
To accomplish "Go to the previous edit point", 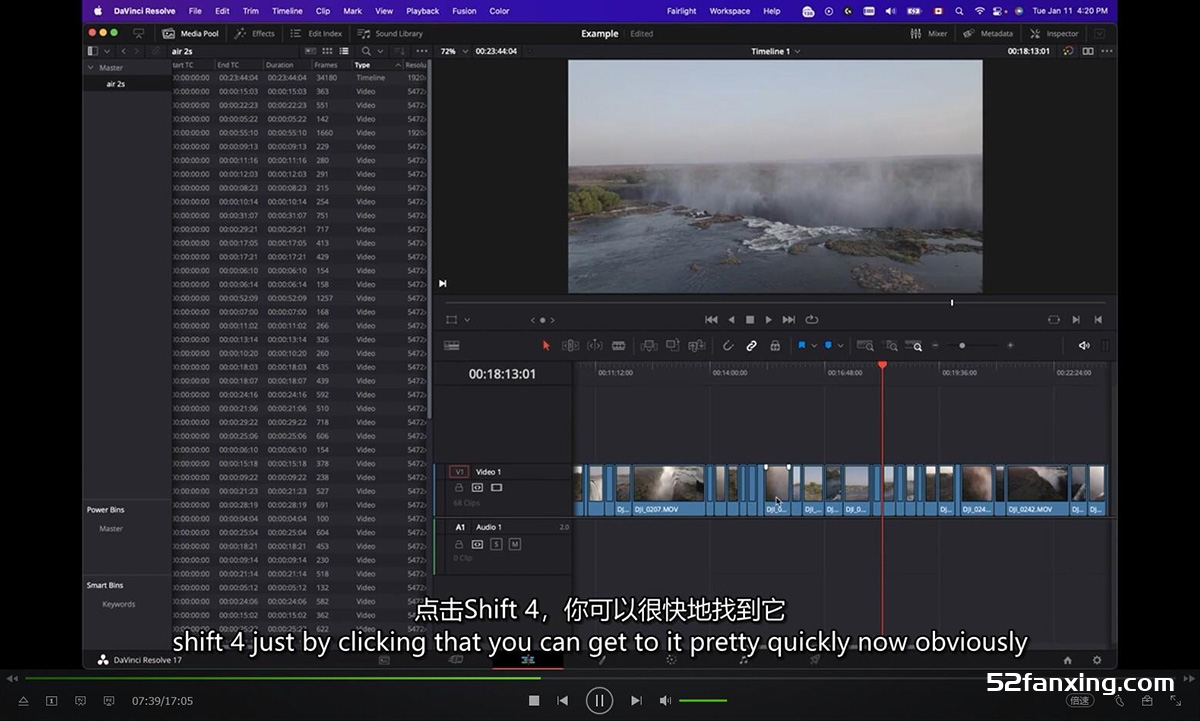I will (1098, 320).
